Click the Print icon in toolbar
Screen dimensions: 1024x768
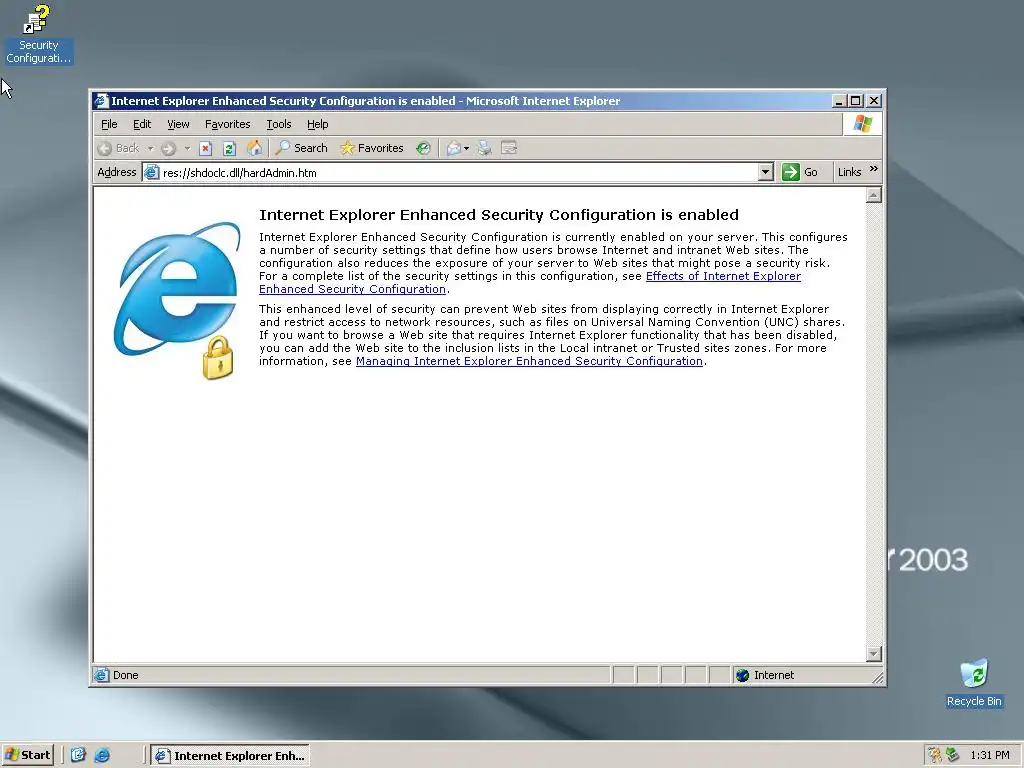click(484, 148)
